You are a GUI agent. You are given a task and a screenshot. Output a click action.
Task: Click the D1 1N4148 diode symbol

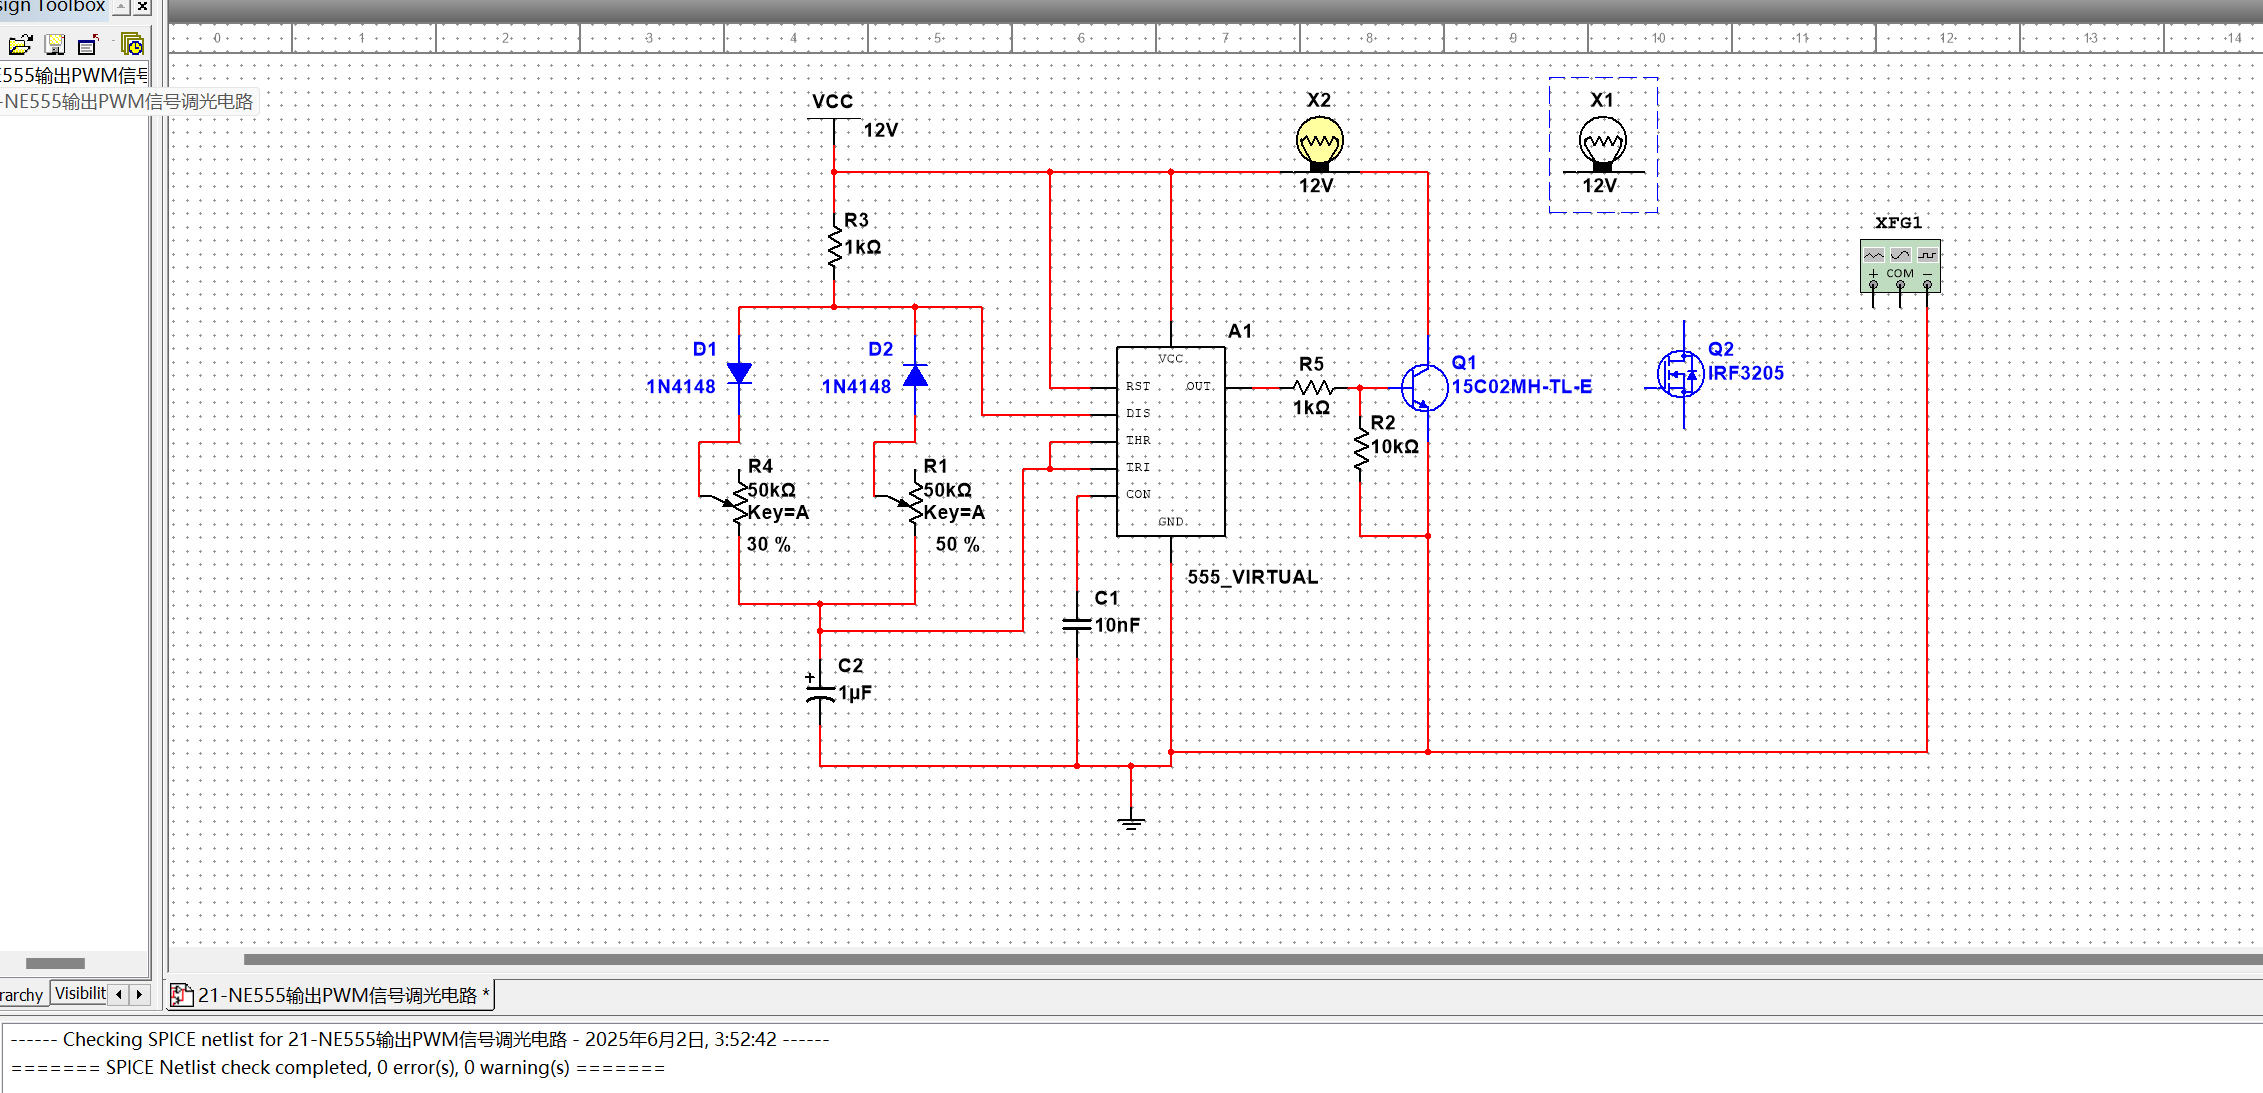point(739,374)
